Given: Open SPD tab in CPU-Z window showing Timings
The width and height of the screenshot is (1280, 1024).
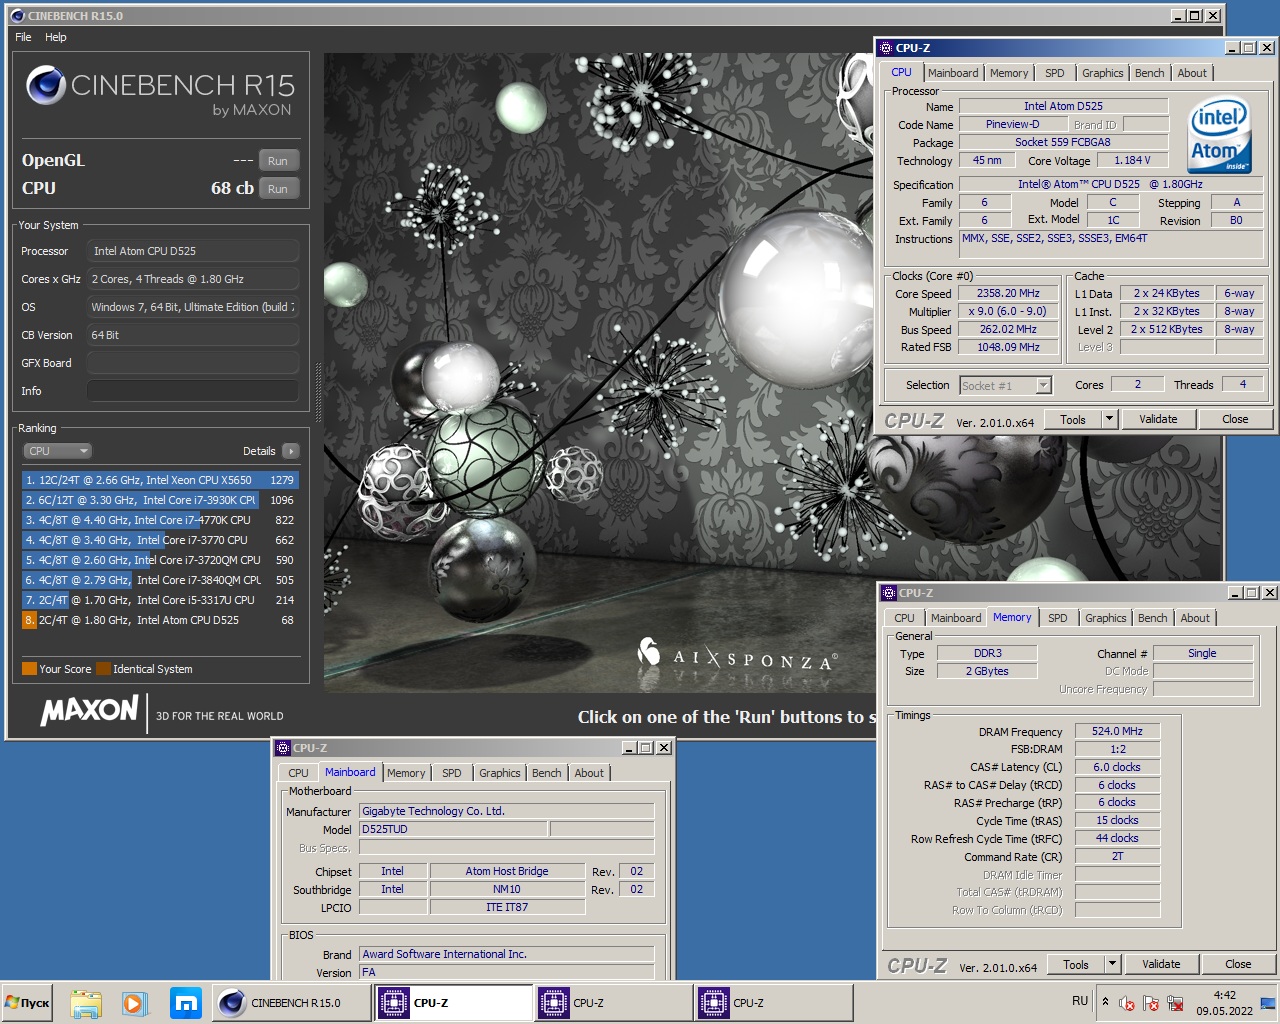Looking at the screenshot, I should [1058, 618].
